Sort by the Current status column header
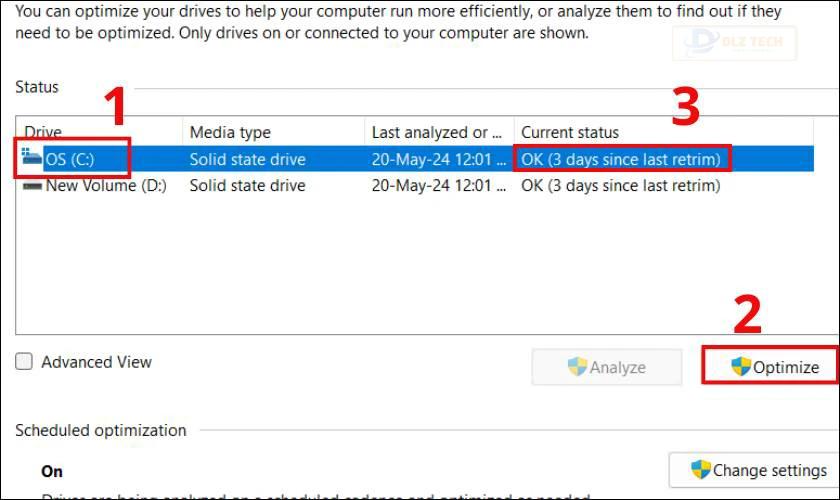840x500 pixels. (570, 132)
